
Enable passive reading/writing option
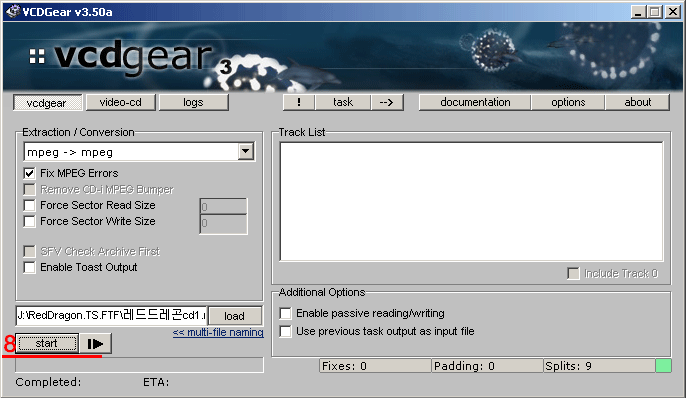tap(285, 313)
